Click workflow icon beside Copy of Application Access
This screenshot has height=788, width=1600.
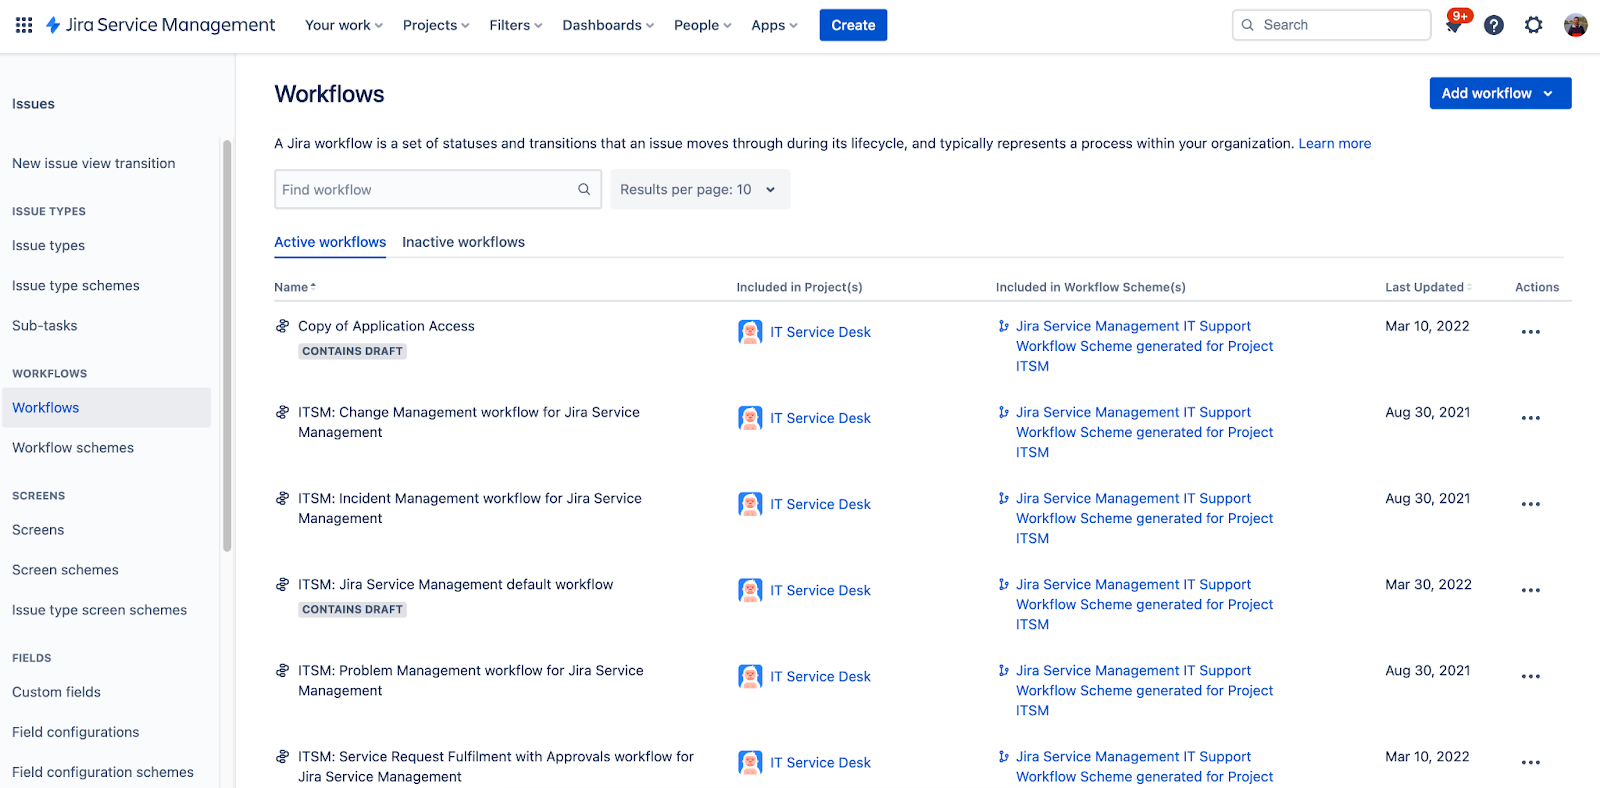point(283,326)
